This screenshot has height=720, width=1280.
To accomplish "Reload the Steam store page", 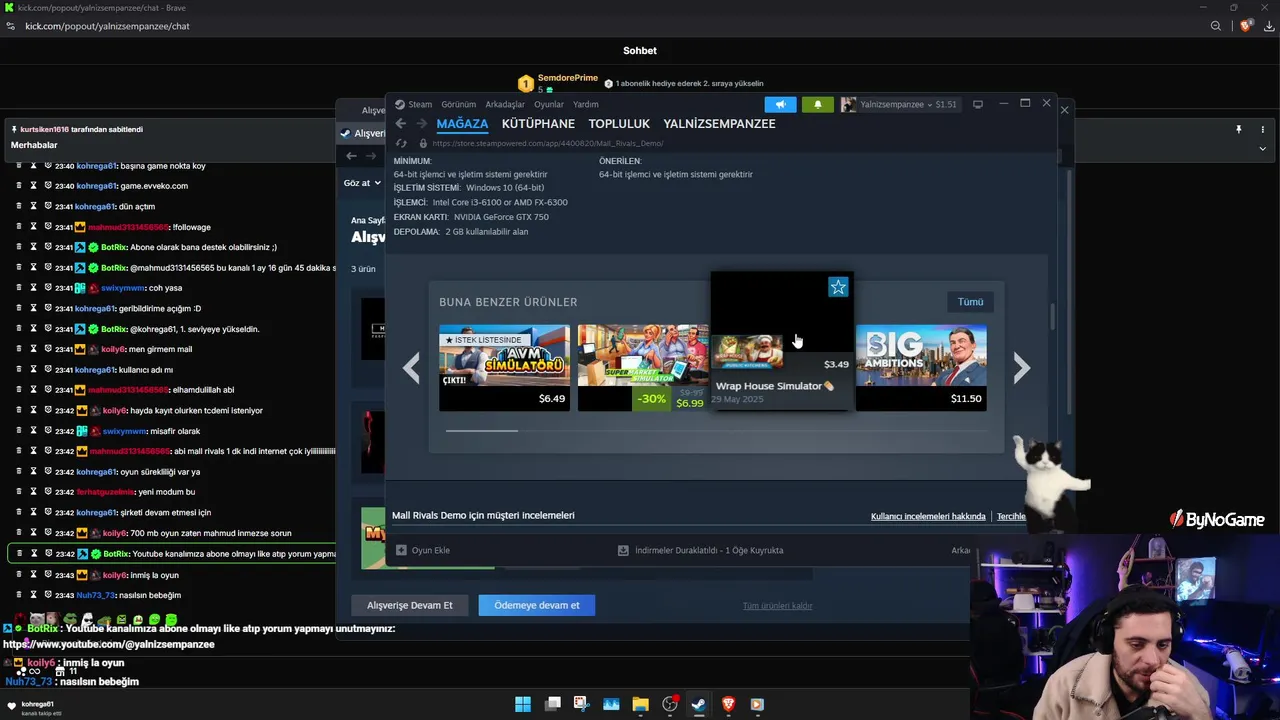I will pos(401,143).
